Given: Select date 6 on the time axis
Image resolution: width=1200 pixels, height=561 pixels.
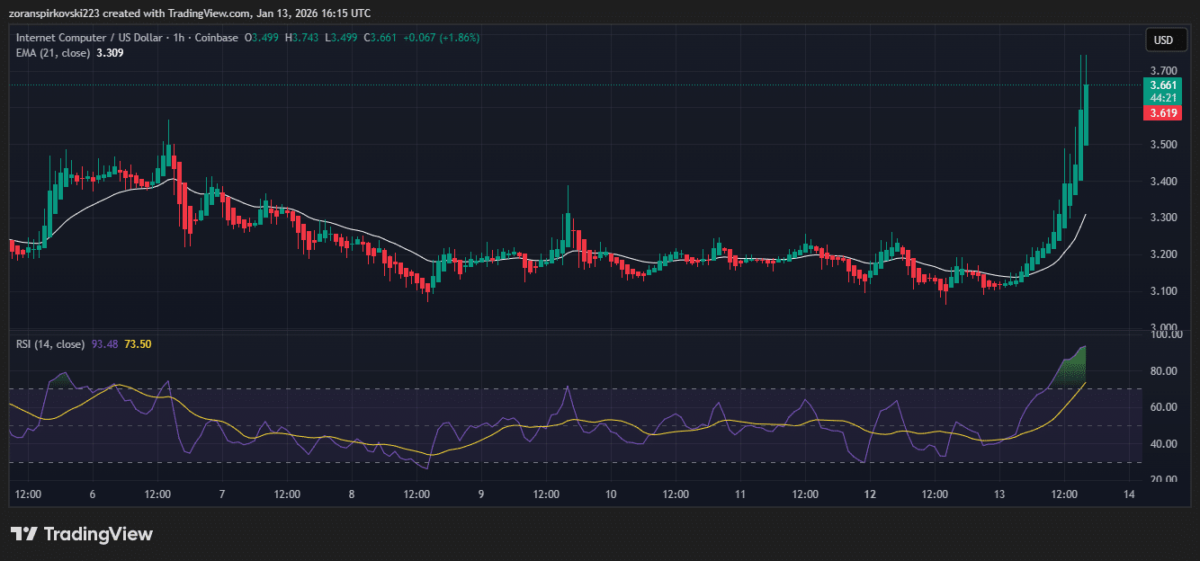Looking at the screenshot, I should (x=92, y=495).
